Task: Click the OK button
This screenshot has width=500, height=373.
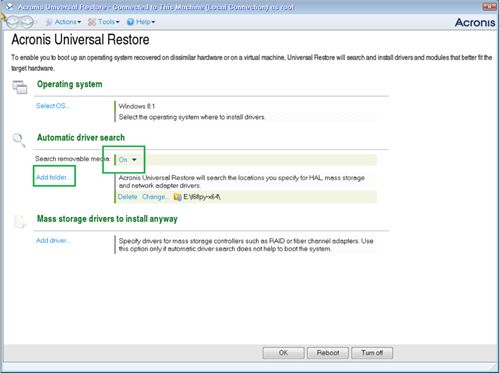Action: click(x=283, y=353)
